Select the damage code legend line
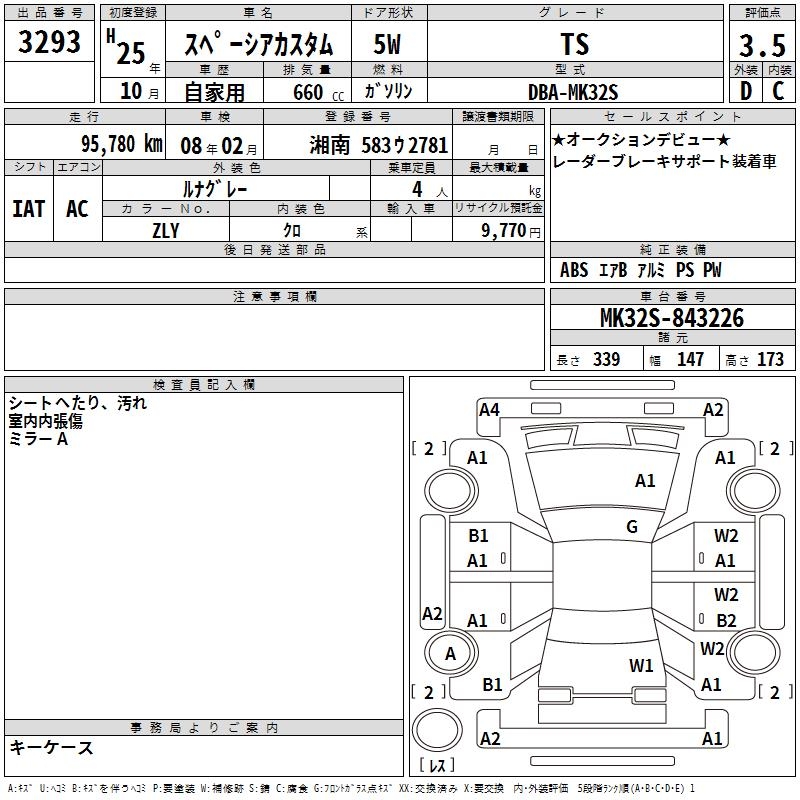The image size is (800, 800). [351, 788]
